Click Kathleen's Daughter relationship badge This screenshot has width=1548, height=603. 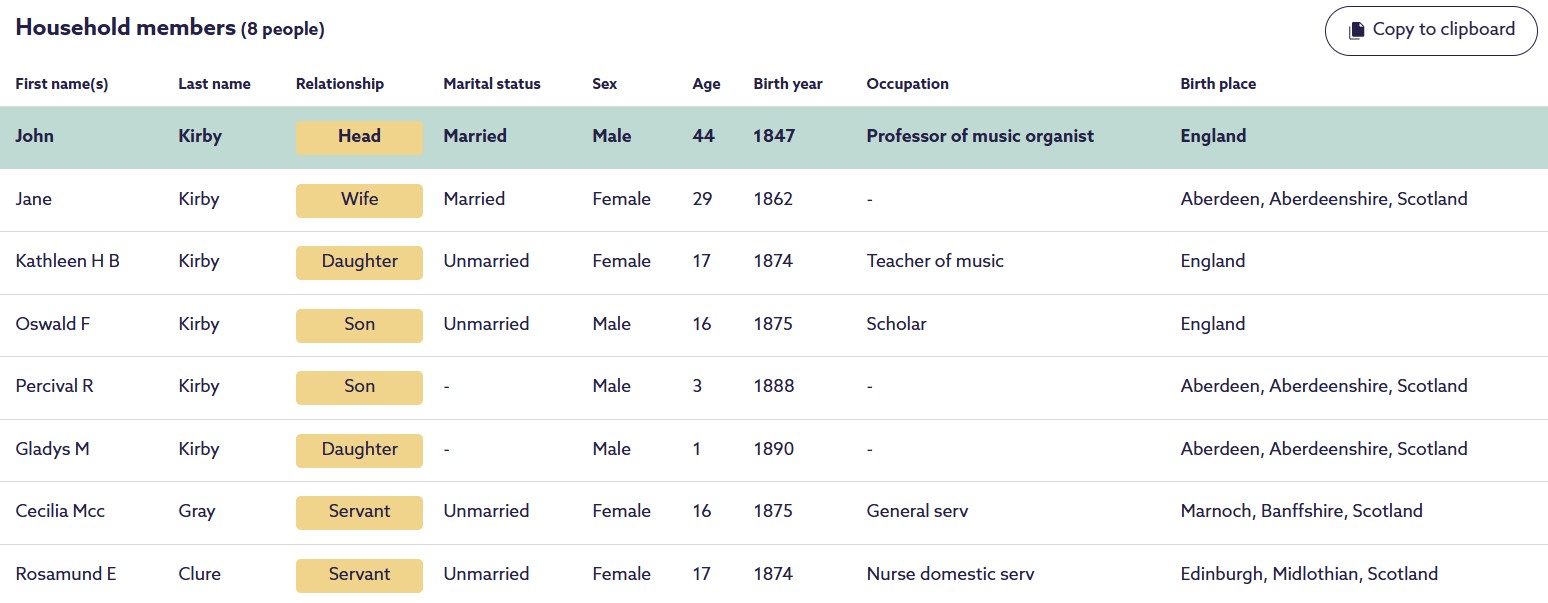pyautogui.click(x=359, y=261)
